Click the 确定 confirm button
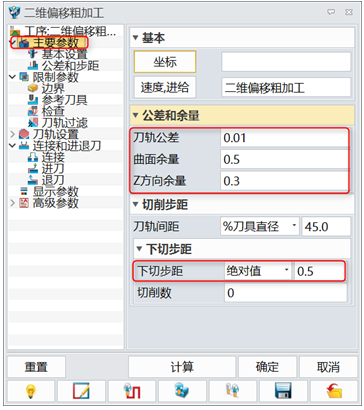Screen dimensions: 364x410 click(267, 367)
